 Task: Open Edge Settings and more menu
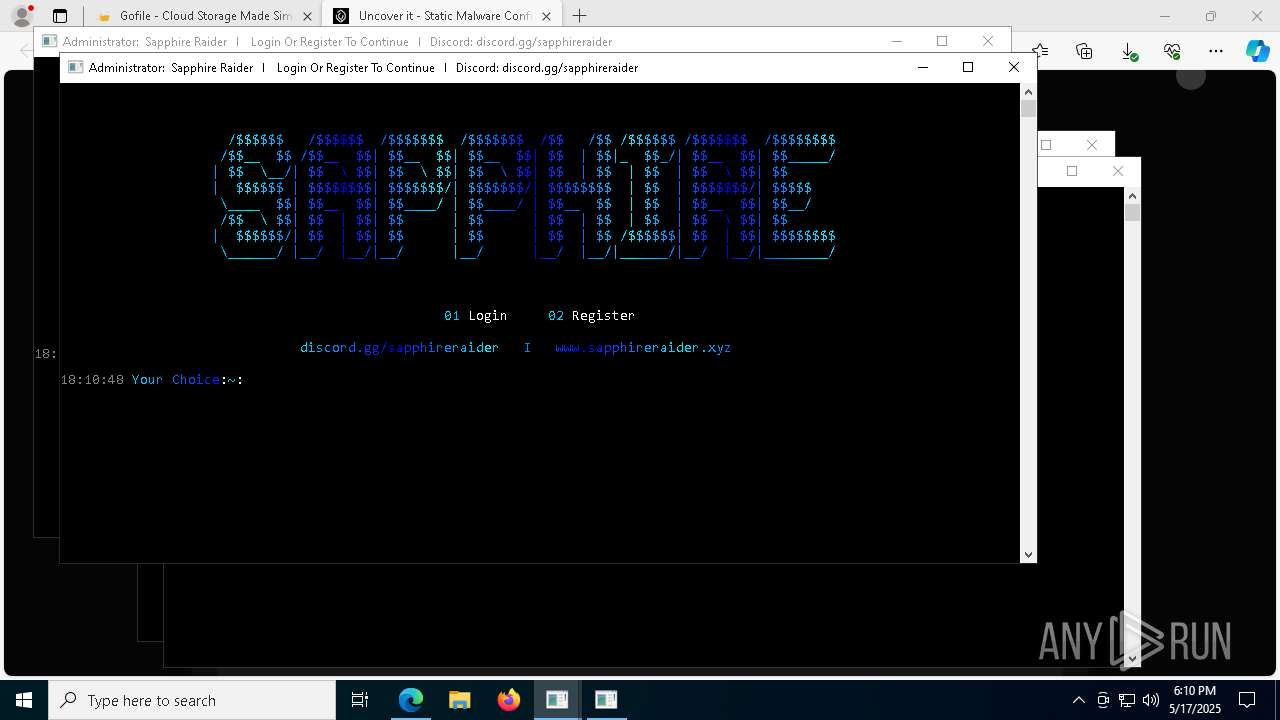point(1216,51)
